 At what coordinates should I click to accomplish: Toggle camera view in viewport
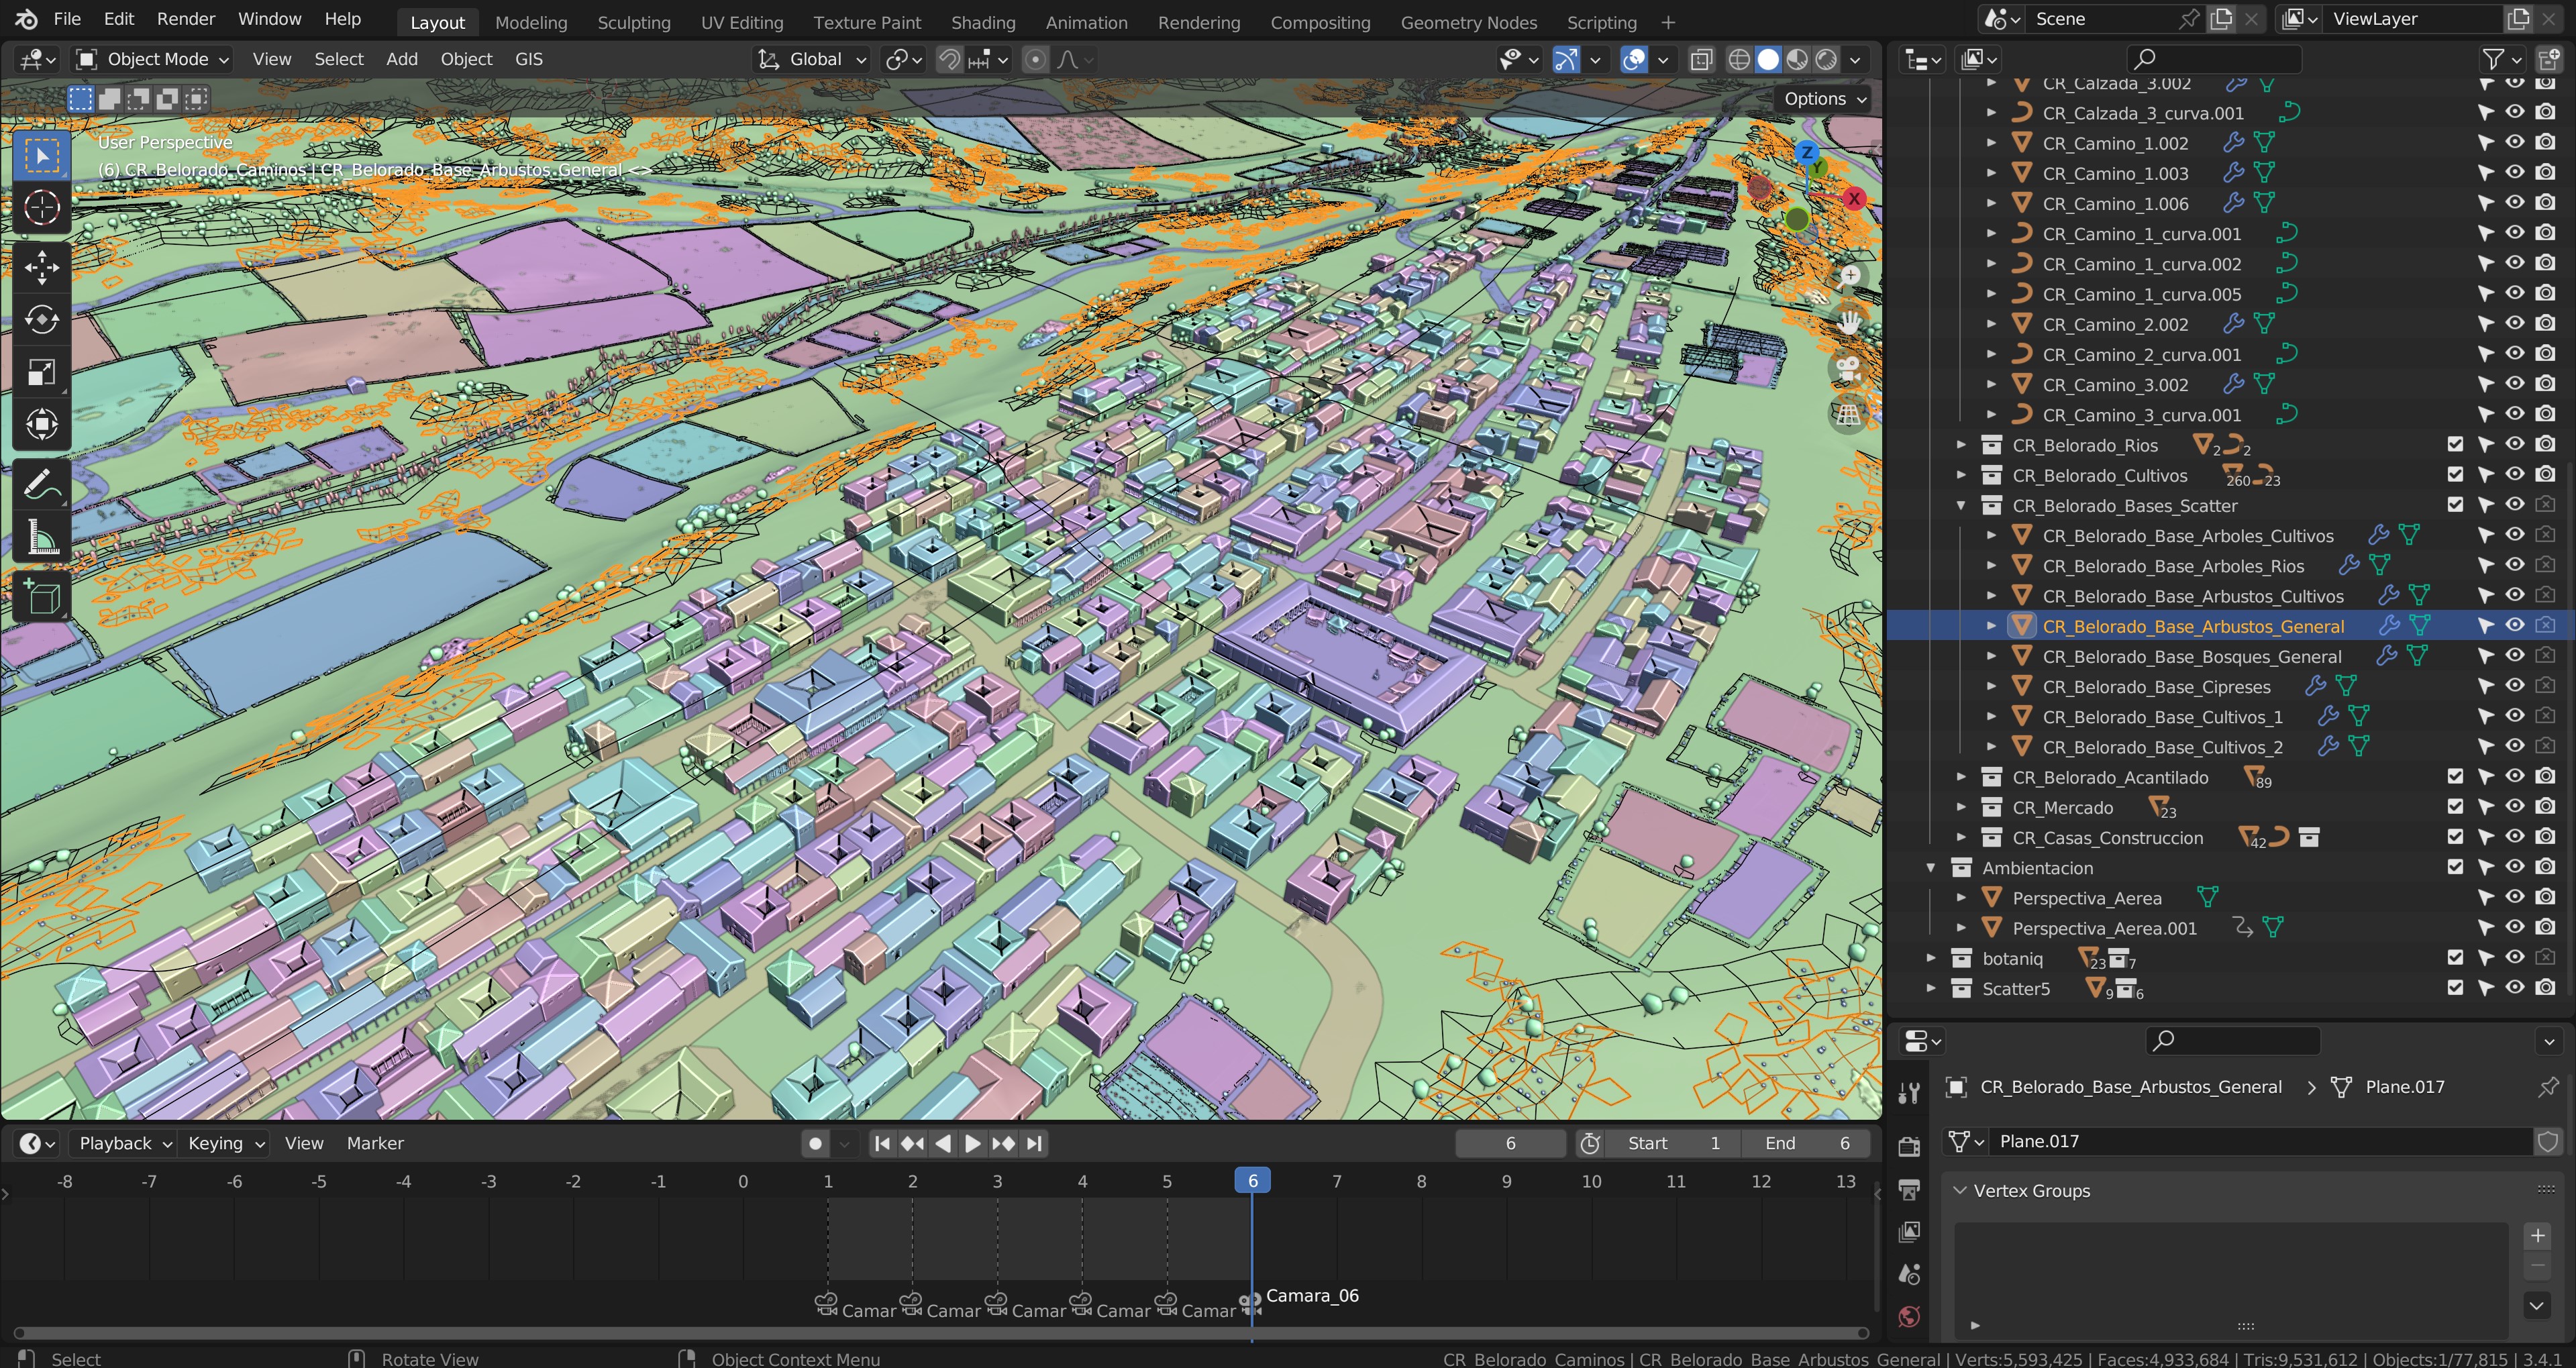click(1848, 368)
